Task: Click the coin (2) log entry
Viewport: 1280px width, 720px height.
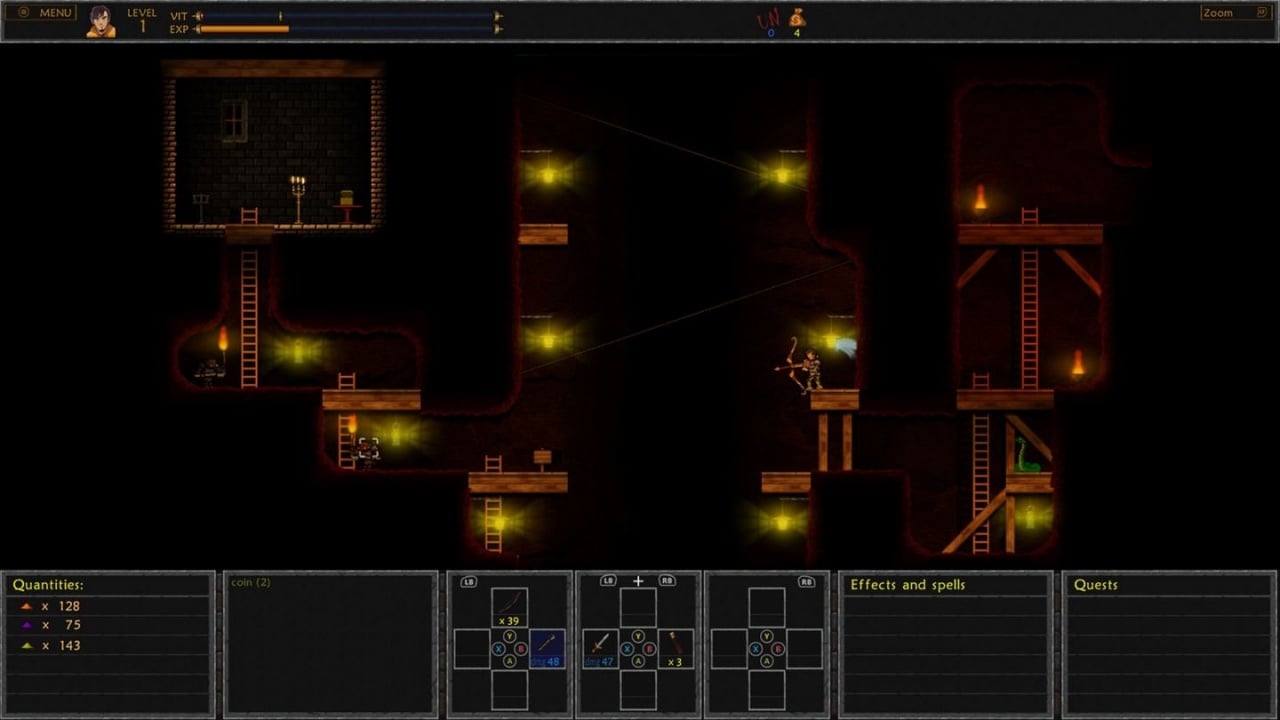Action: (250, 582)
